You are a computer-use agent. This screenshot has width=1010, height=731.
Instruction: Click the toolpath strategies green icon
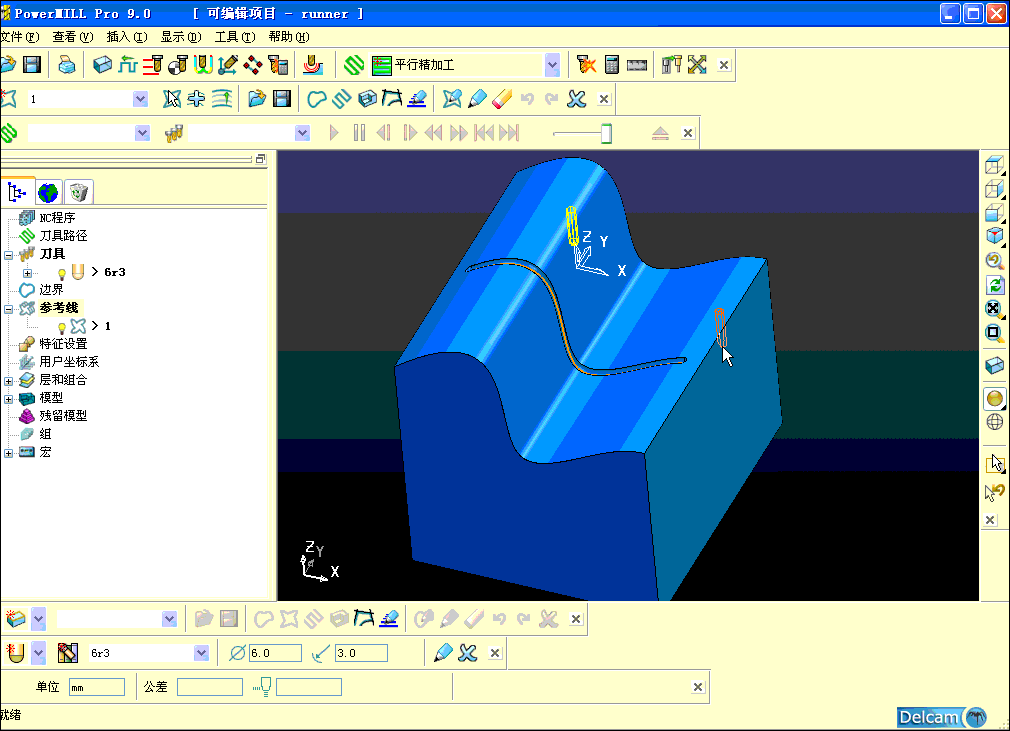(354, 64)
